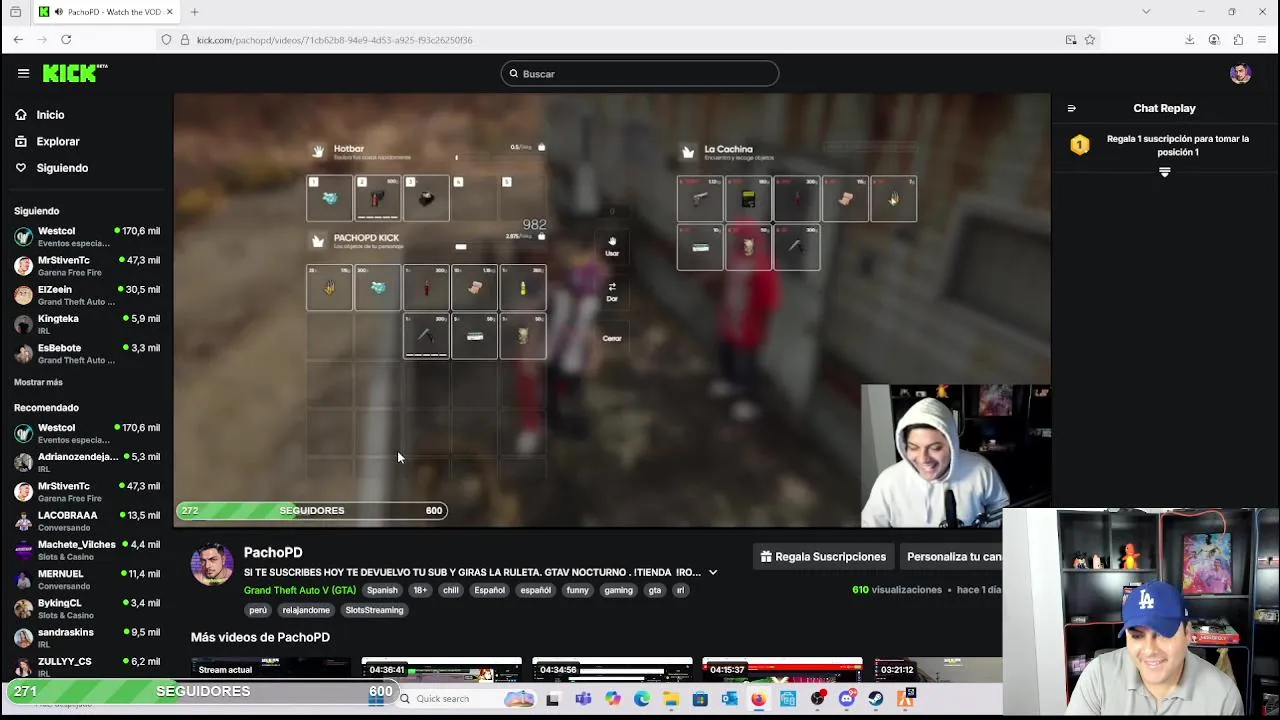The height and width of the screenshot is (720, 1280).
Task: Close the PachoPD browser tab
Action: tap(169, 12)
